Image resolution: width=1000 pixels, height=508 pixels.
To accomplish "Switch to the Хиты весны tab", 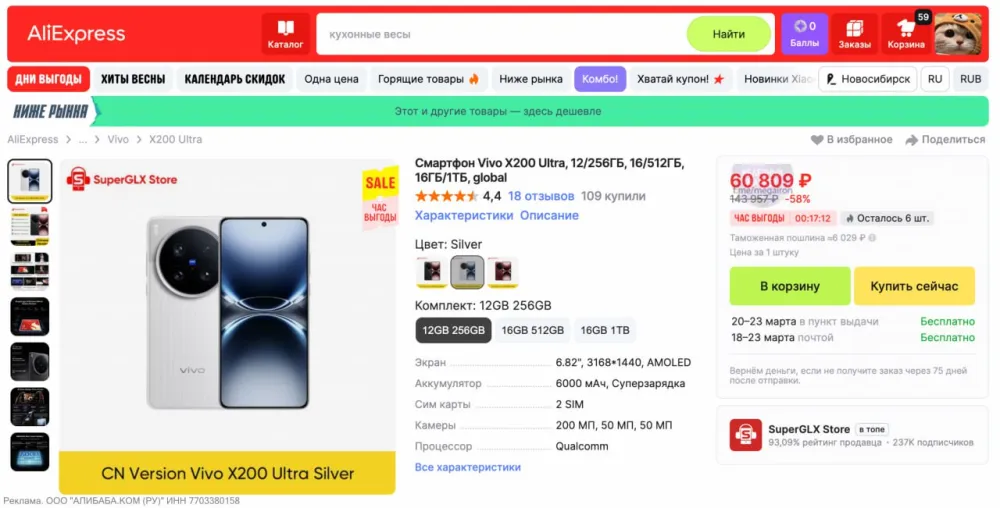I will (133, 79).
